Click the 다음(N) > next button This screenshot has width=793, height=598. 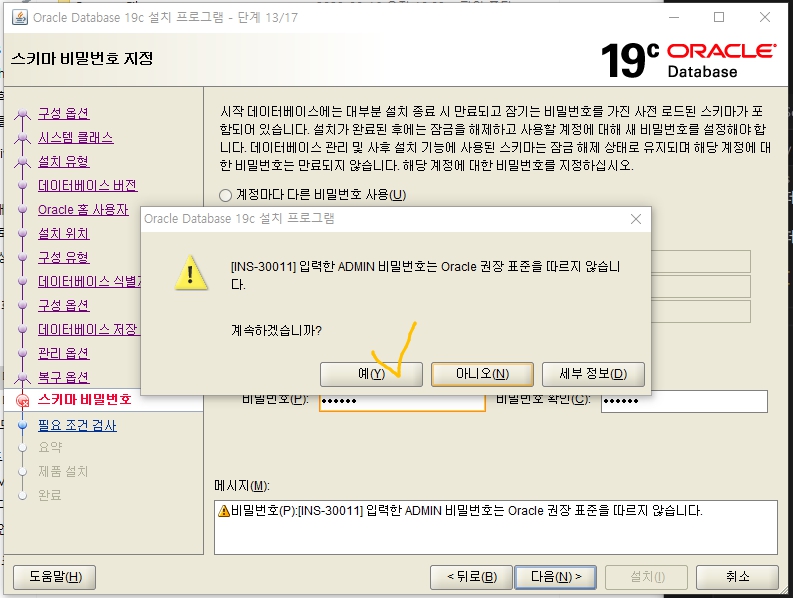(x=555, y=577)
